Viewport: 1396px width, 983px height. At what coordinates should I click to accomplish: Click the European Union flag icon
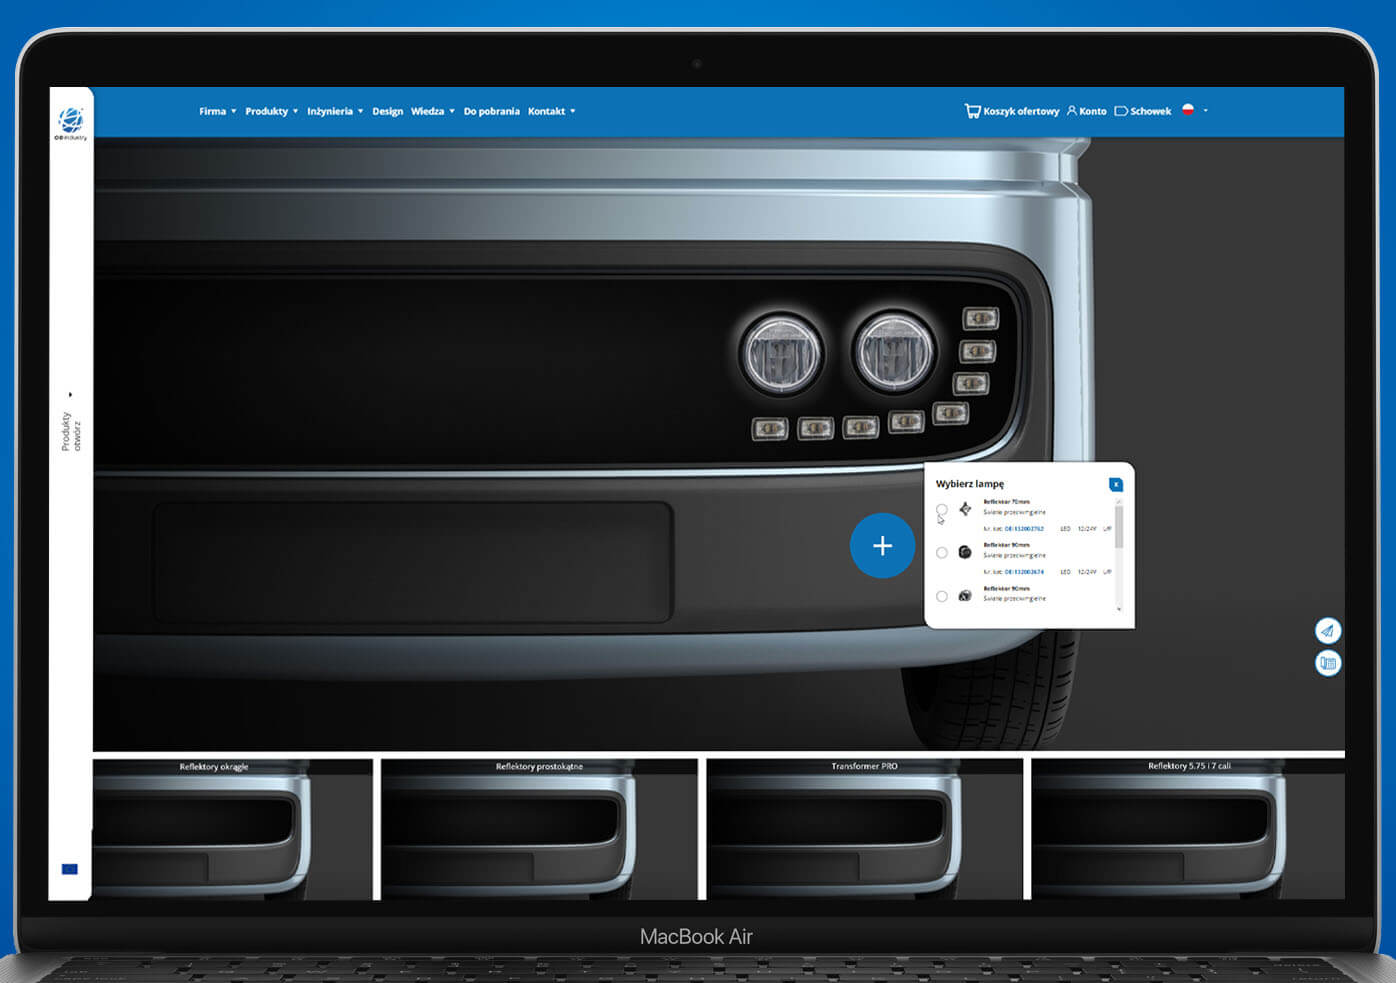coord(69,869)
